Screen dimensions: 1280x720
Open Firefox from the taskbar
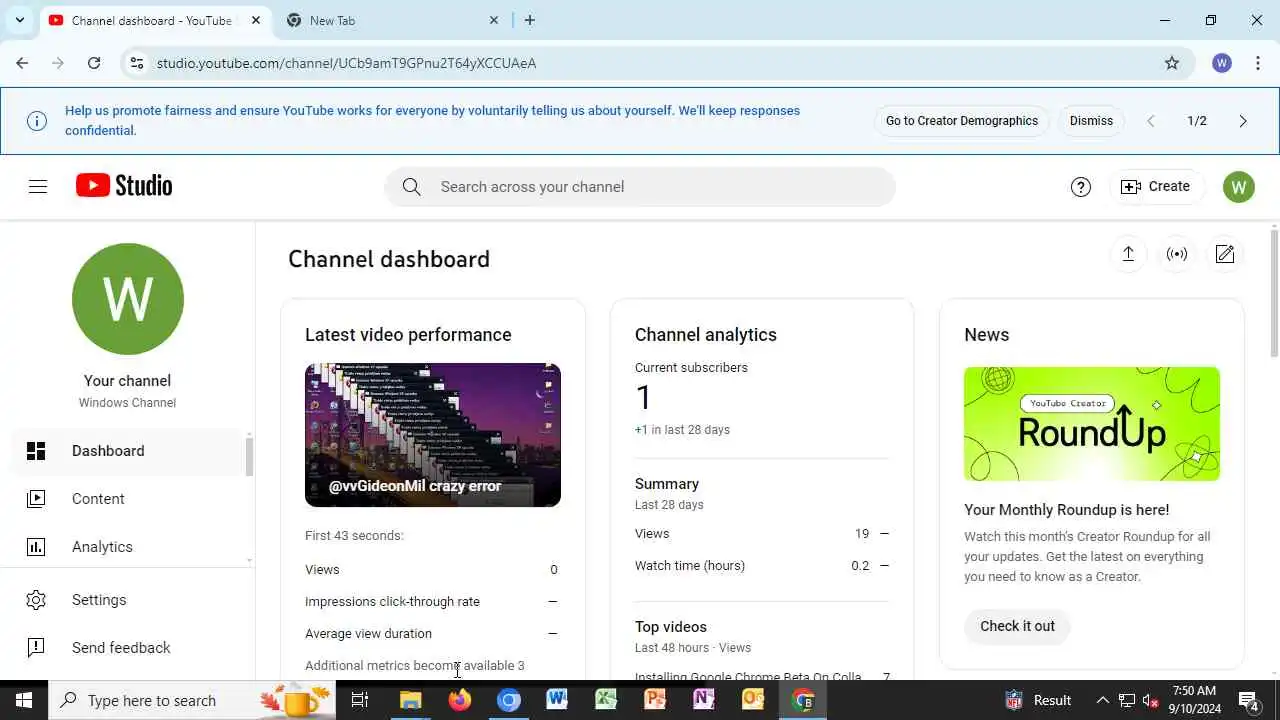pos(460,700)
